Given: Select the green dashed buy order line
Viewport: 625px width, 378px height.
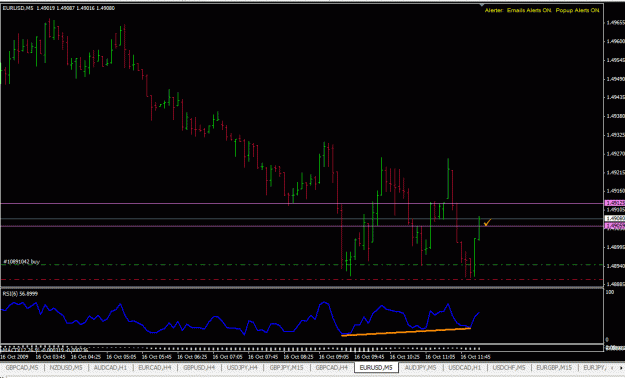Looking at the screenshot, I should (x=301, y=264).
